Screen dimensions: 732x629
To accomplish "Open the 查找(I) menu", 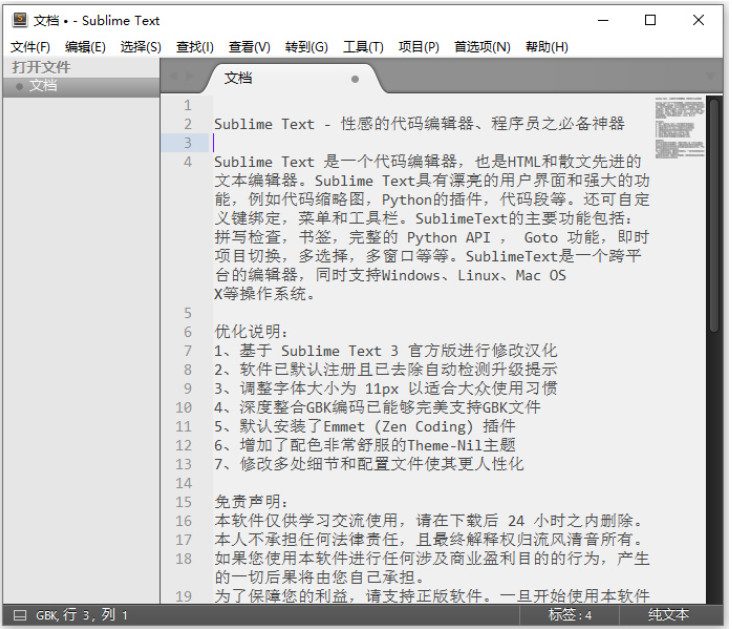I will pos(195,47).
